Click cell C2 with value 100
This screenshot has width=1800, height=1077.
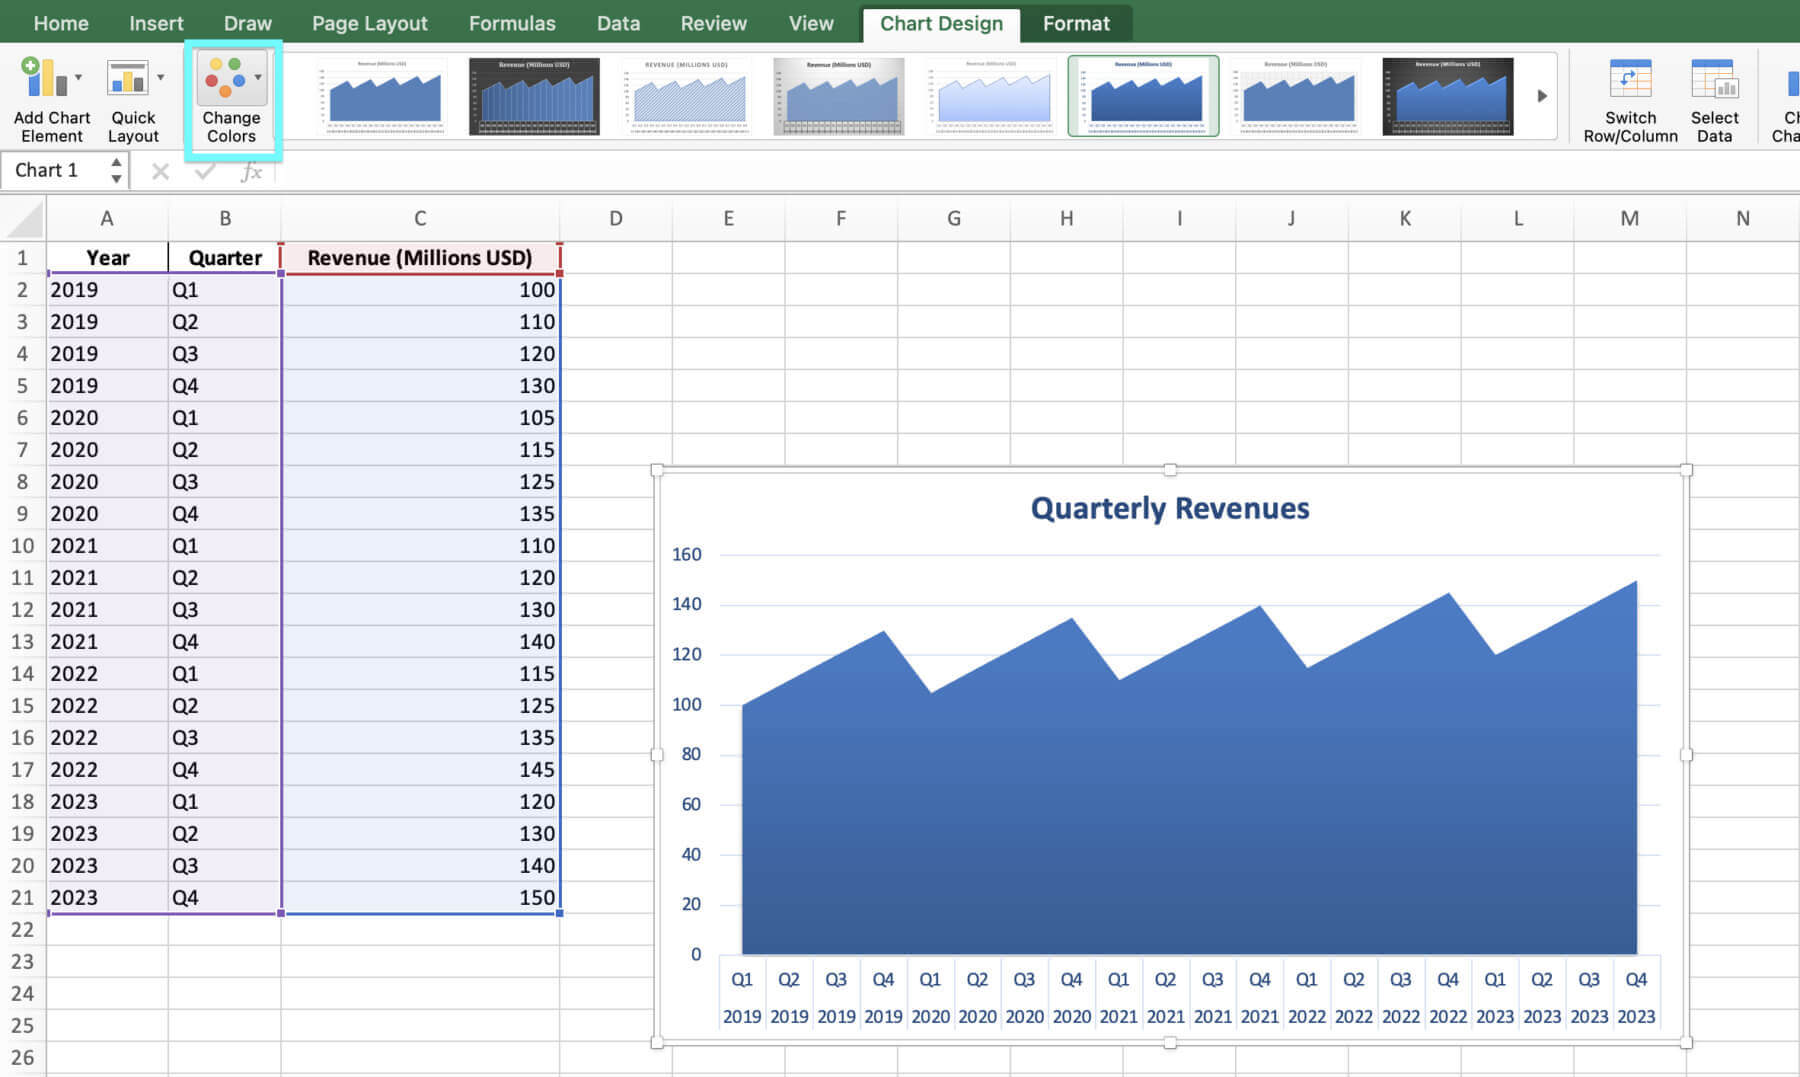(420, 290)
